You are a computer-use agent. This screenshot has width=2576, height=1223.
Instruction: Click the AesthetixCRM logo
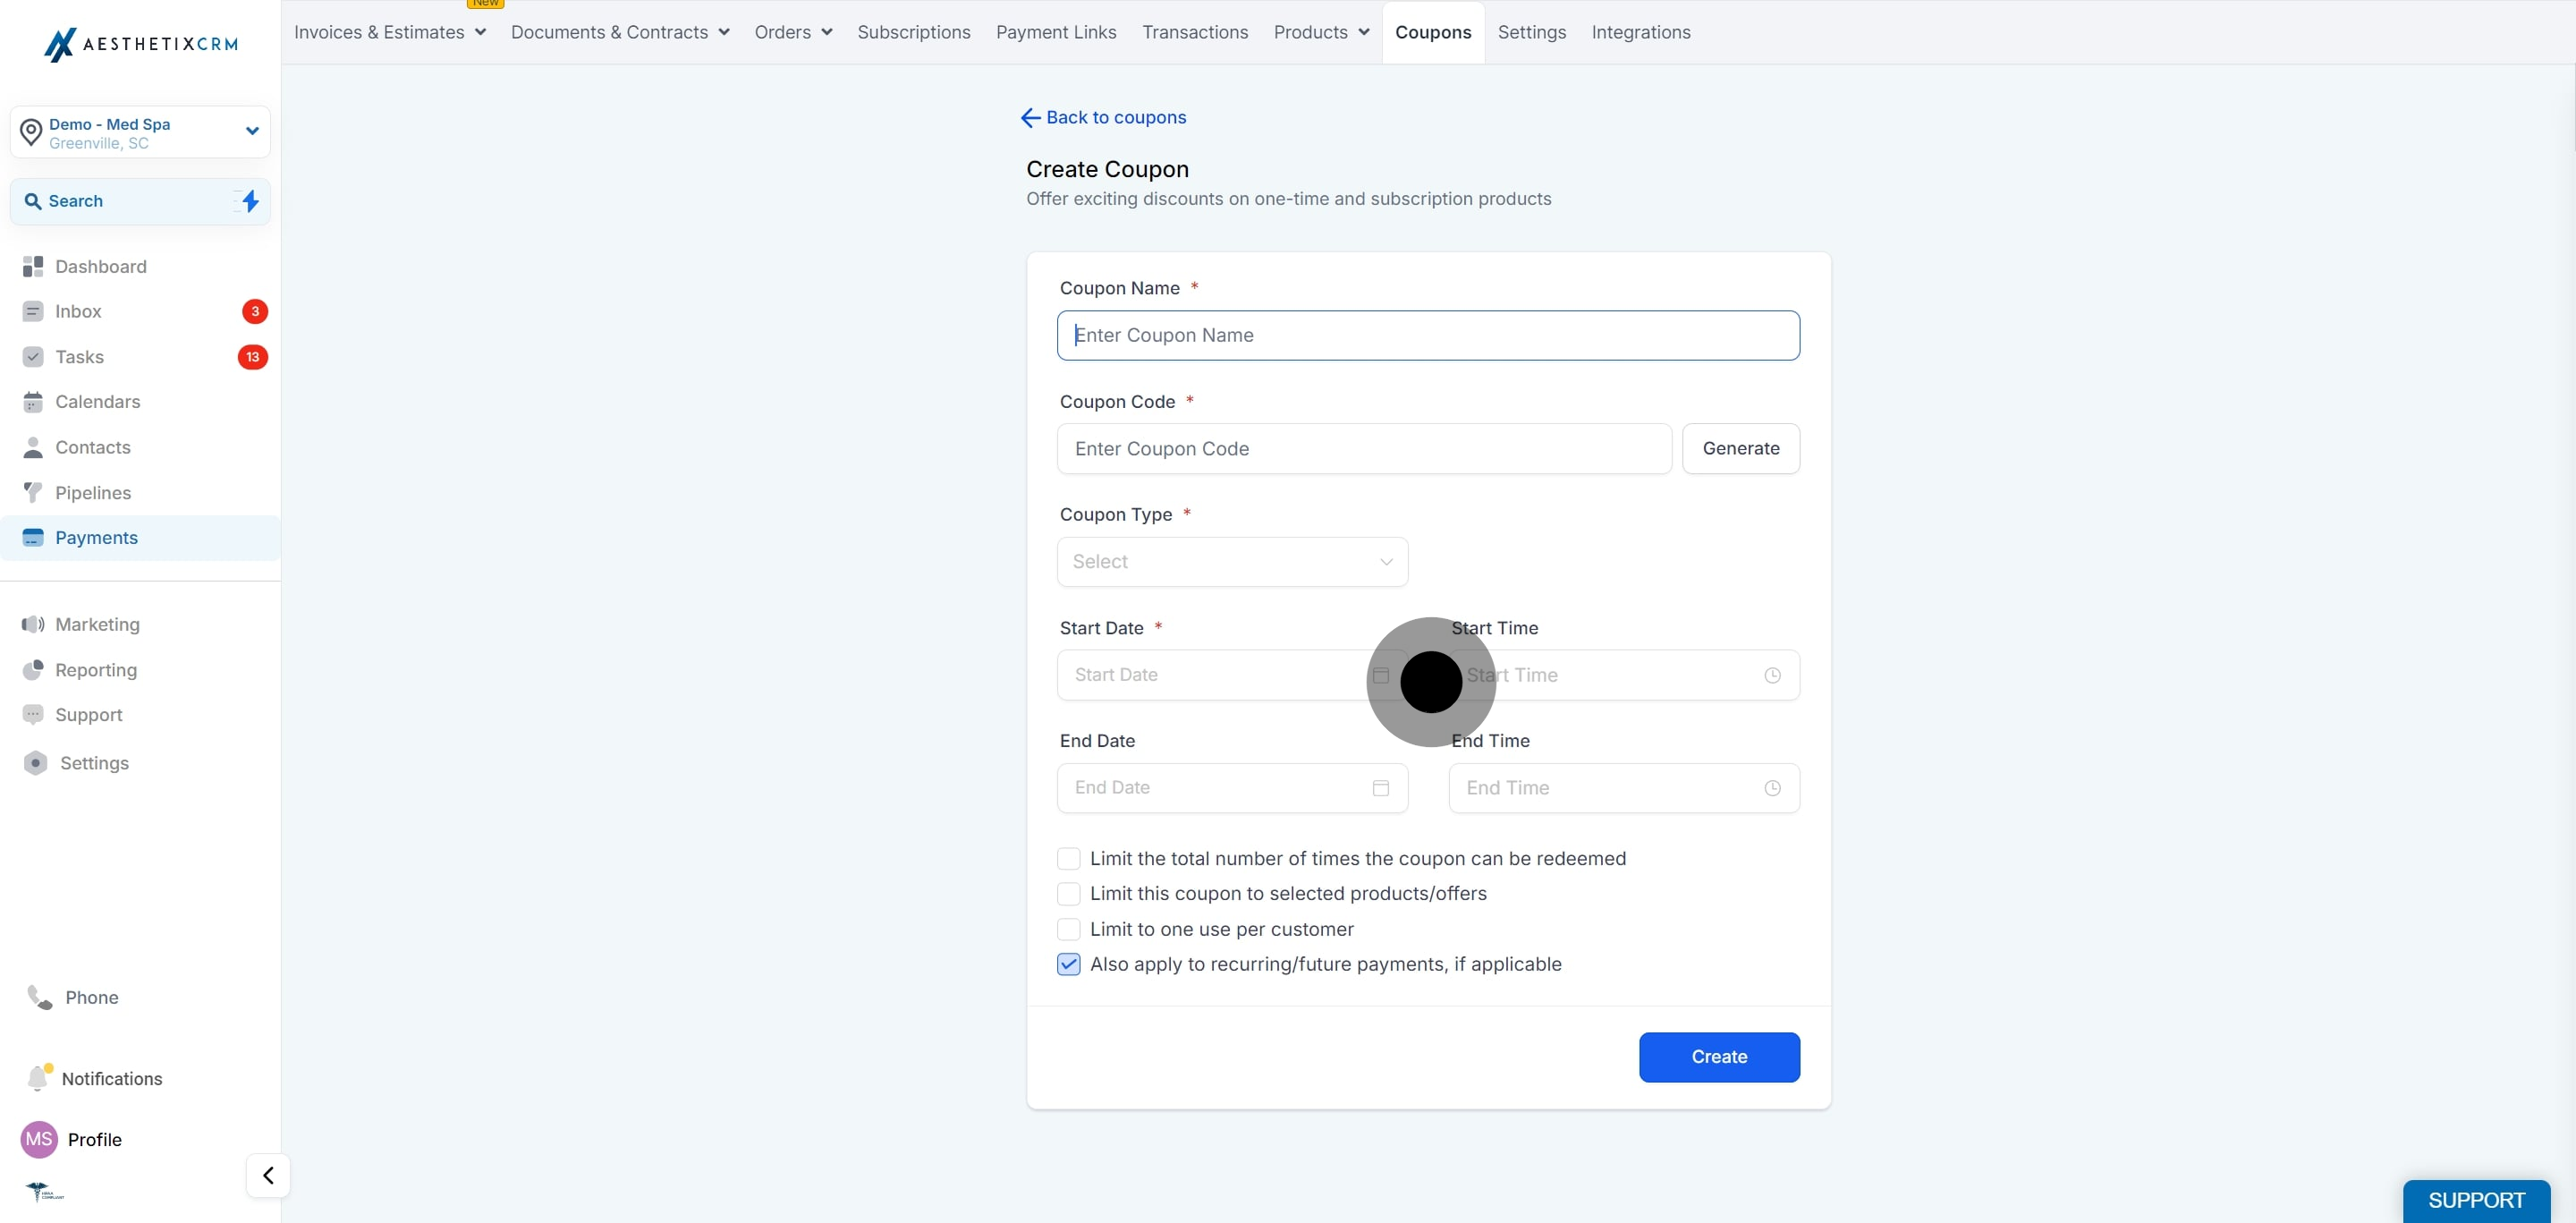click(141, 44)
